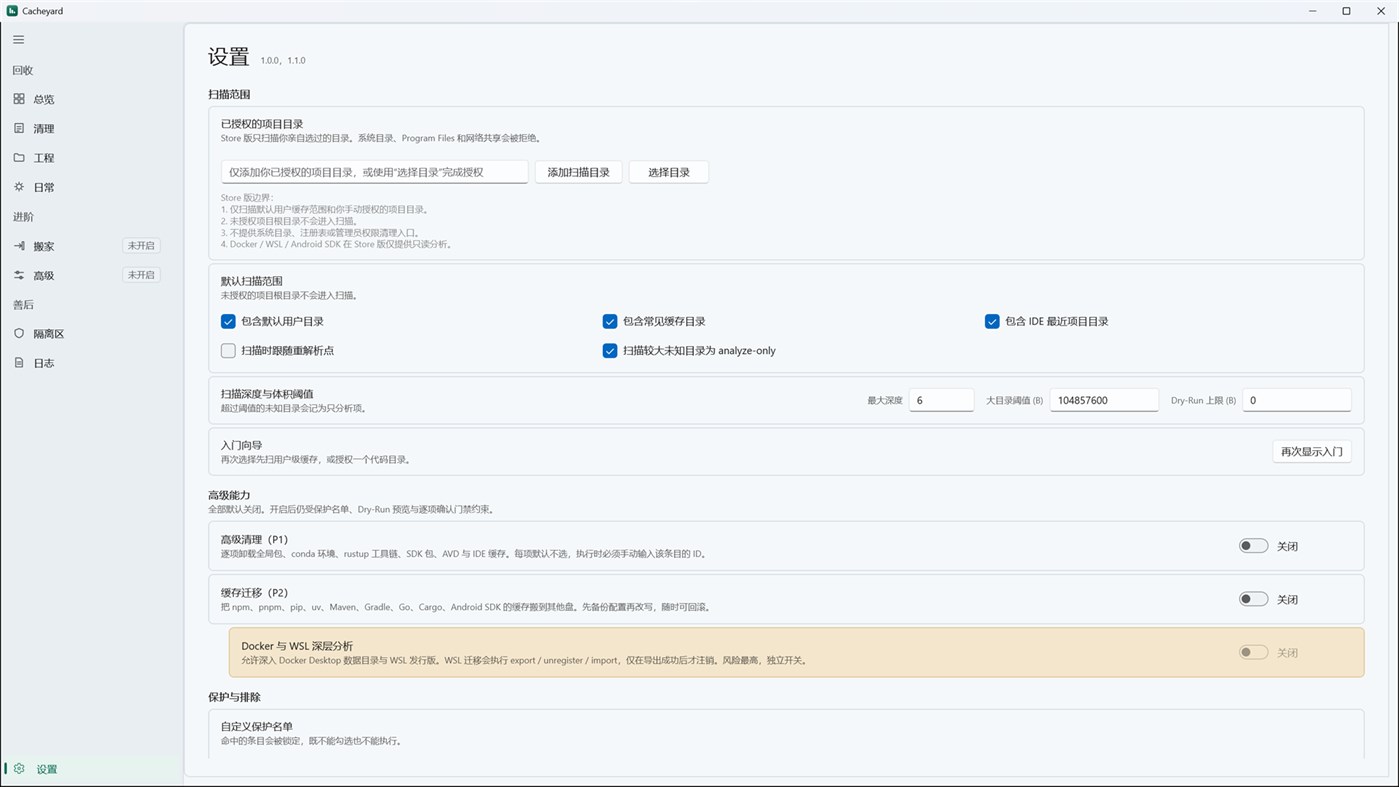Image resolution: width=1399 pixels, height=787 pixels.
Task: Uncheck 包含常见缓存目录 option
Action: (x=610, y=321)
